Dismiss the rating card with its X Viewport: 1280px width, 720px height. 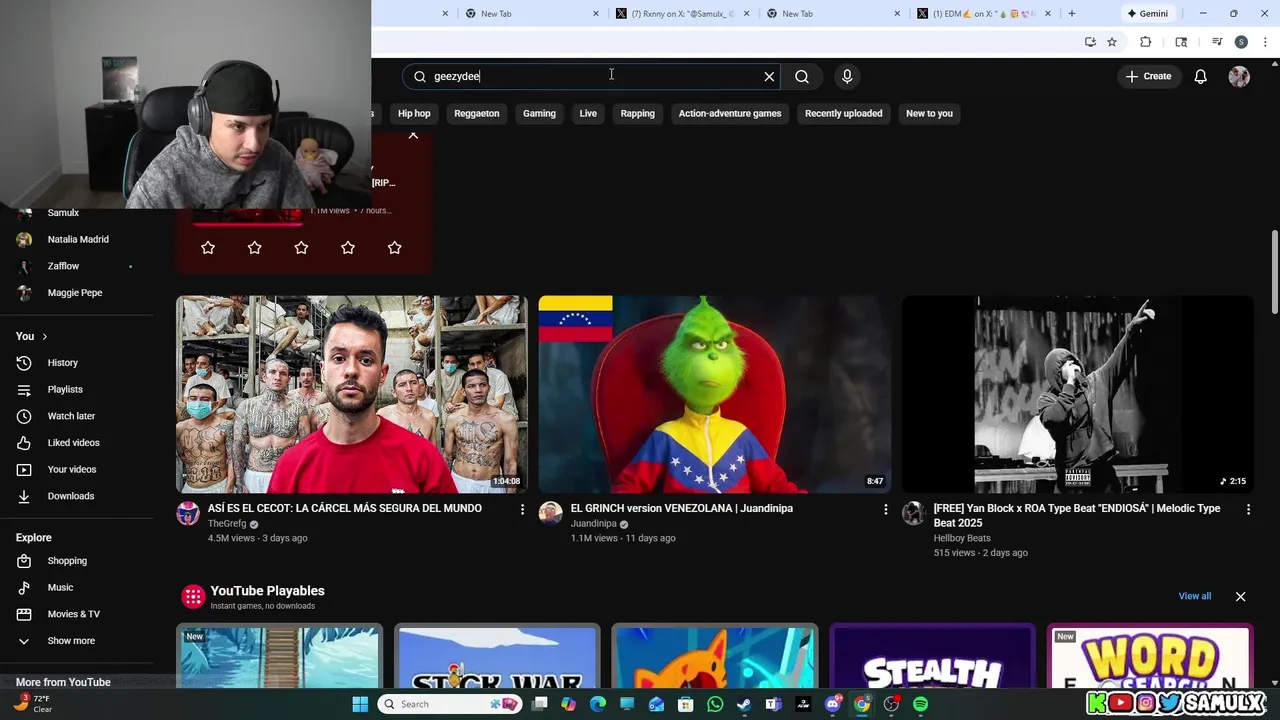[413, 135]
